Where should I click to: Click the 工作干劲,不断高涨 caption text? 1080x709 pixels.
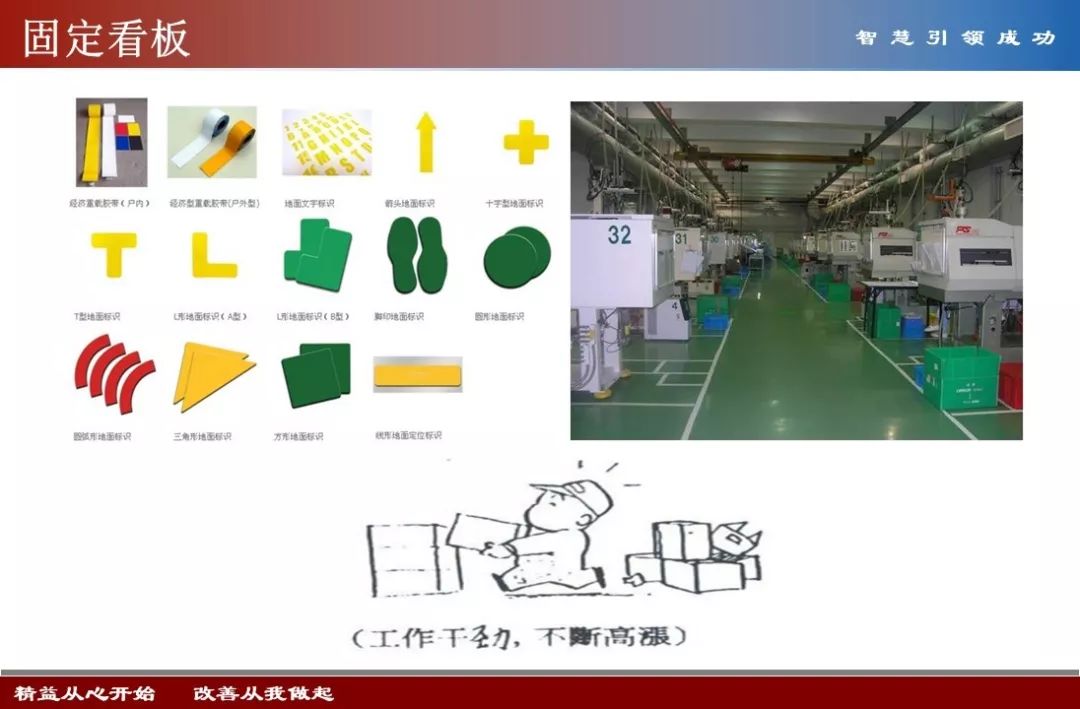[520, 636]
